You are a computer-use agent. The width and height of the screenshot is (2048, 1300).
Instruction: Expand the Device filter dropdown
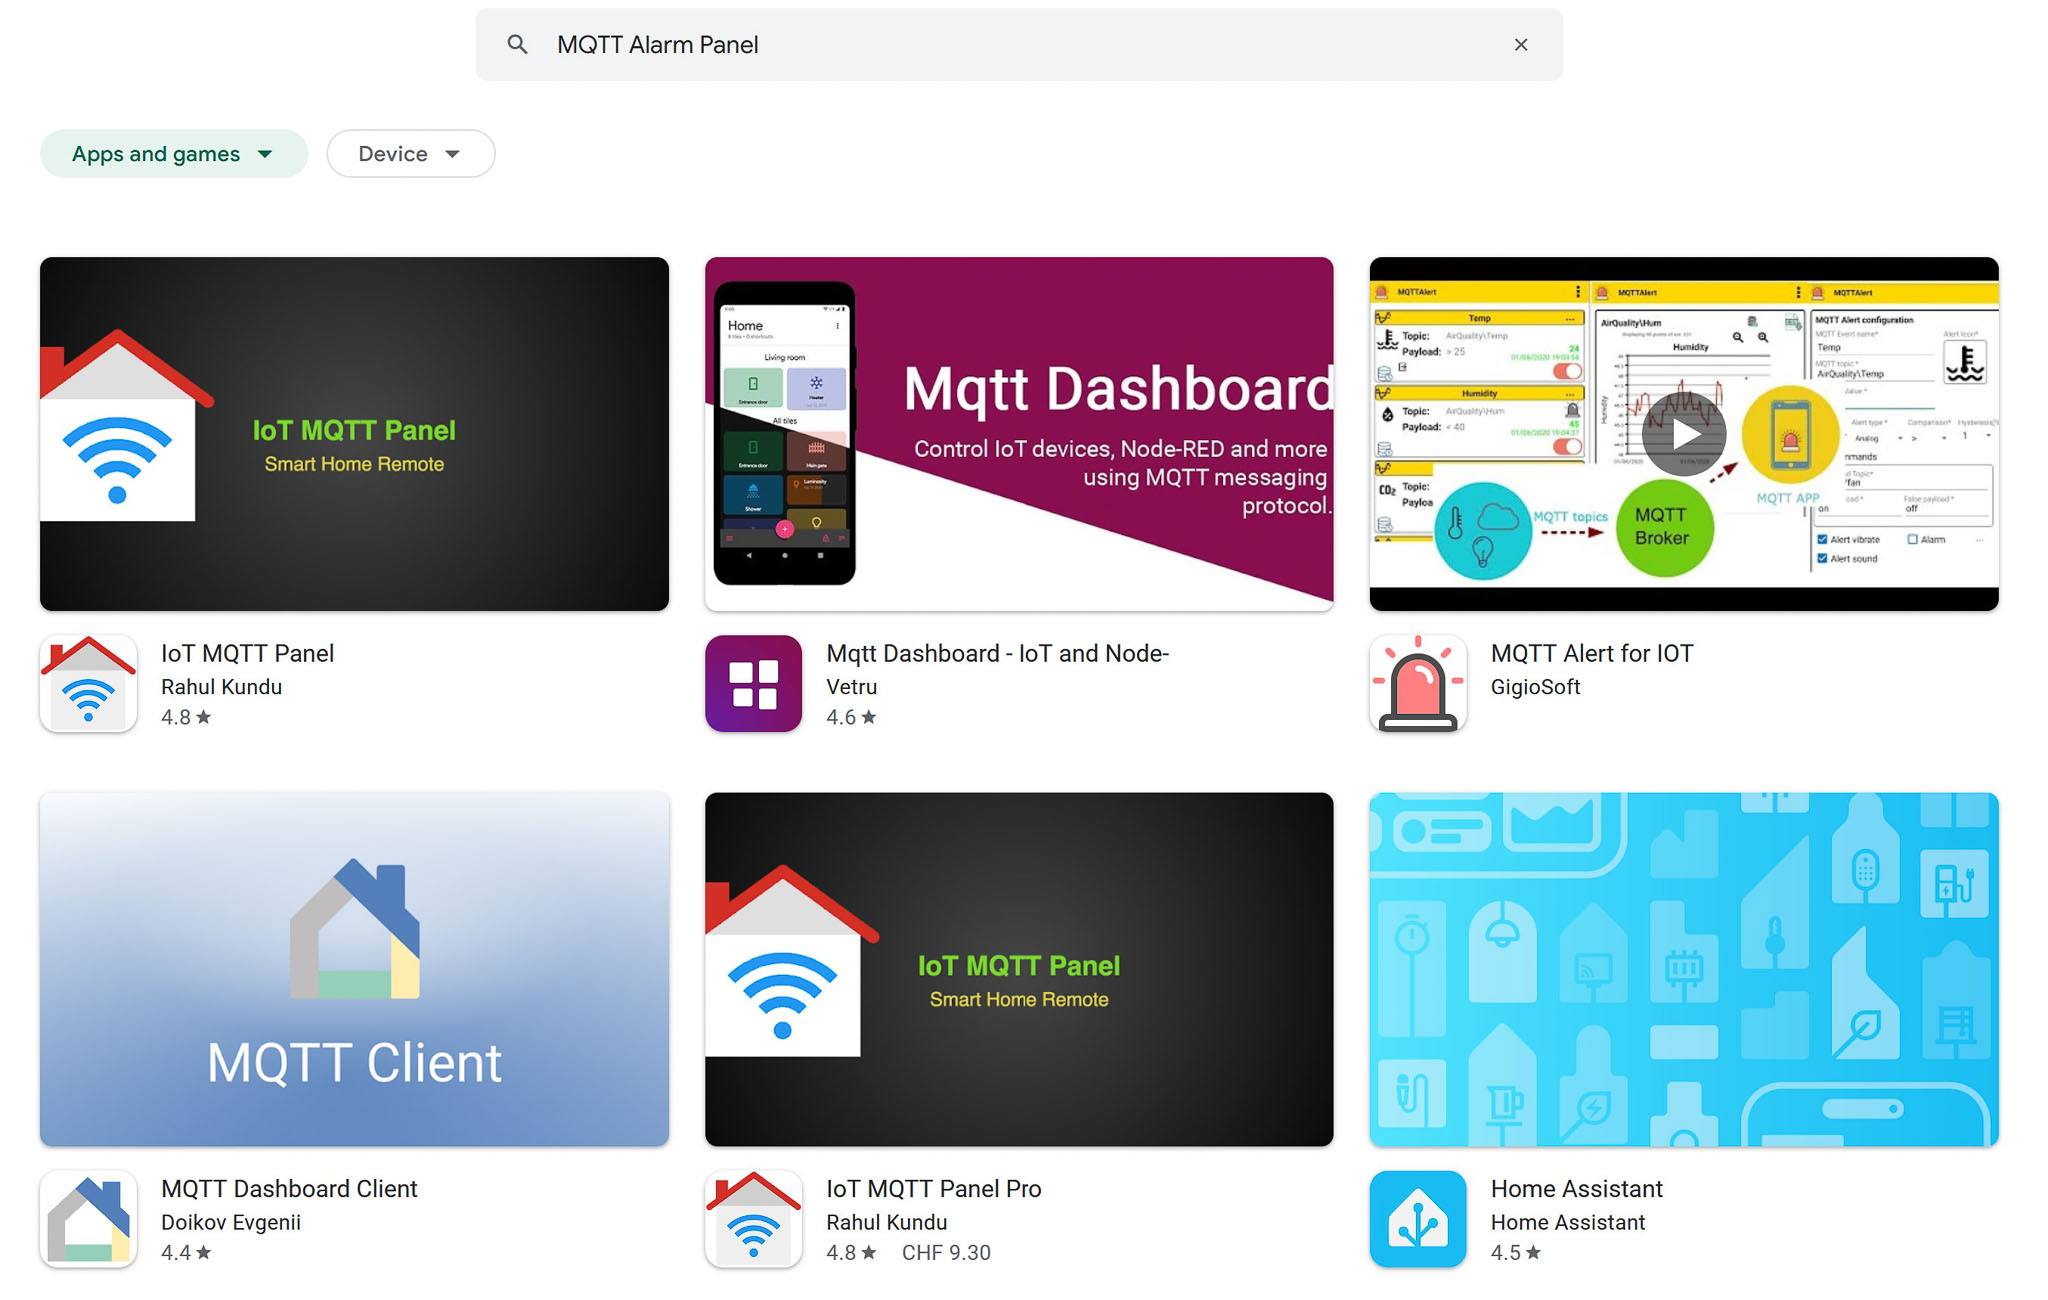coord(410,153)
